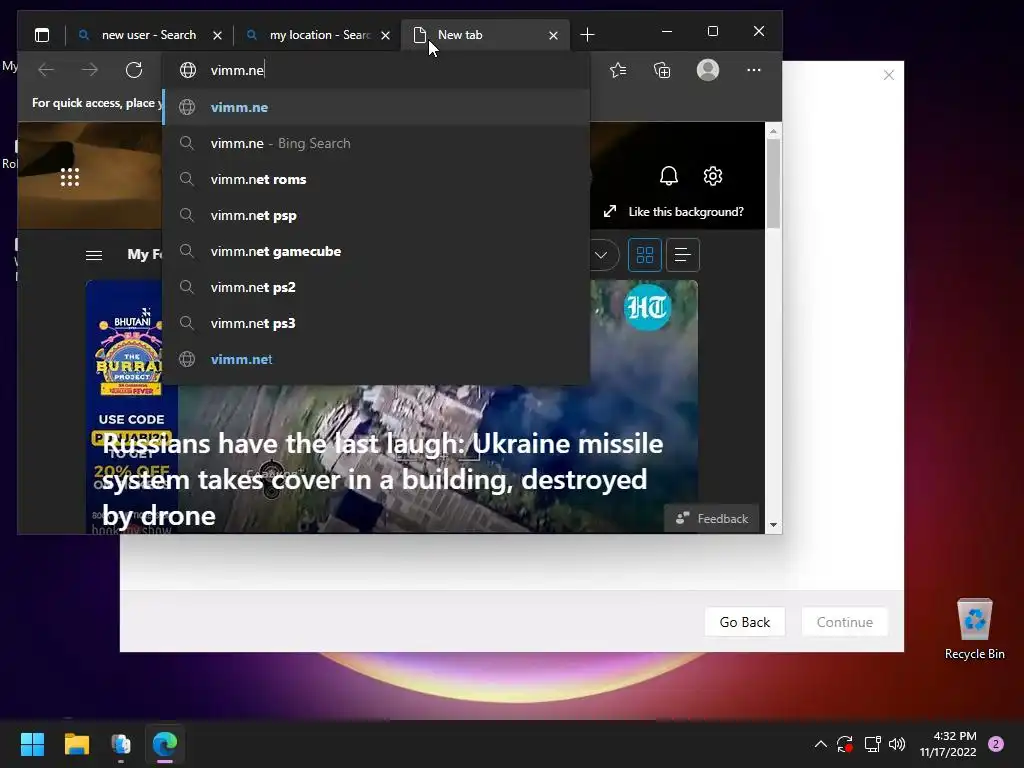
Task: Choose 'vimm.ne - Bing Search' suggestion
Action: coord(376,143)
